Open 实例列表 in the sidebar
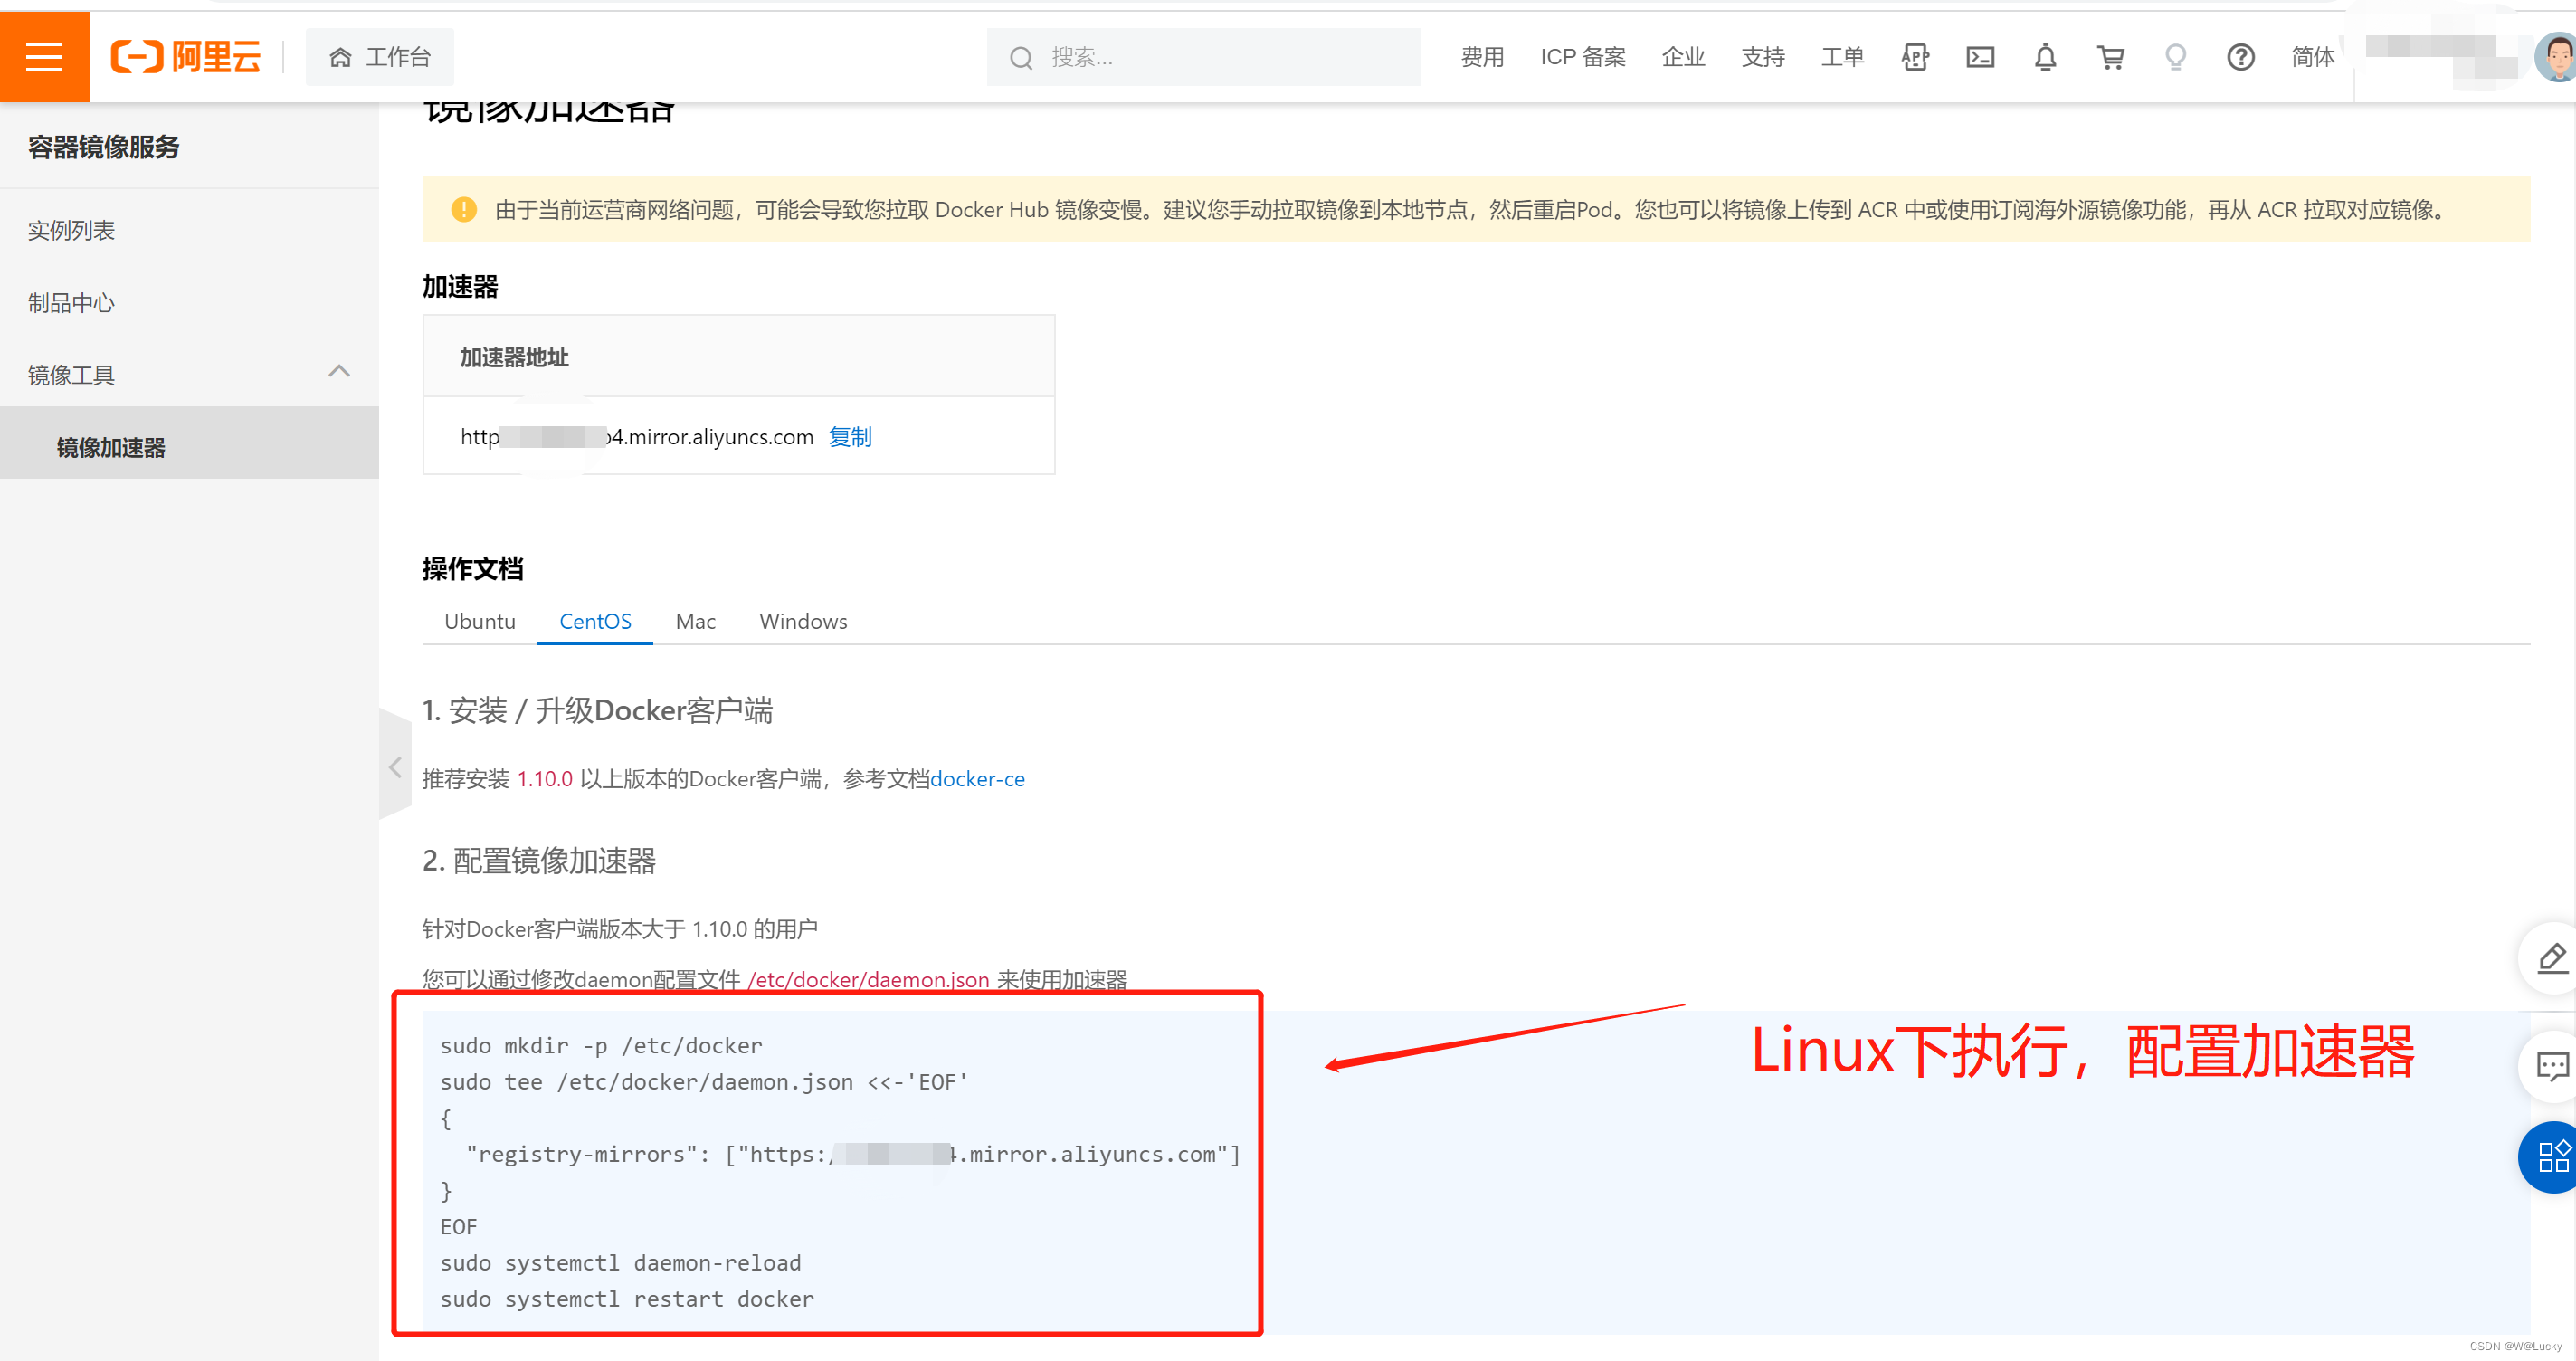The height and width of the screenshot is (1361, 2576). [x=71, y=230]
